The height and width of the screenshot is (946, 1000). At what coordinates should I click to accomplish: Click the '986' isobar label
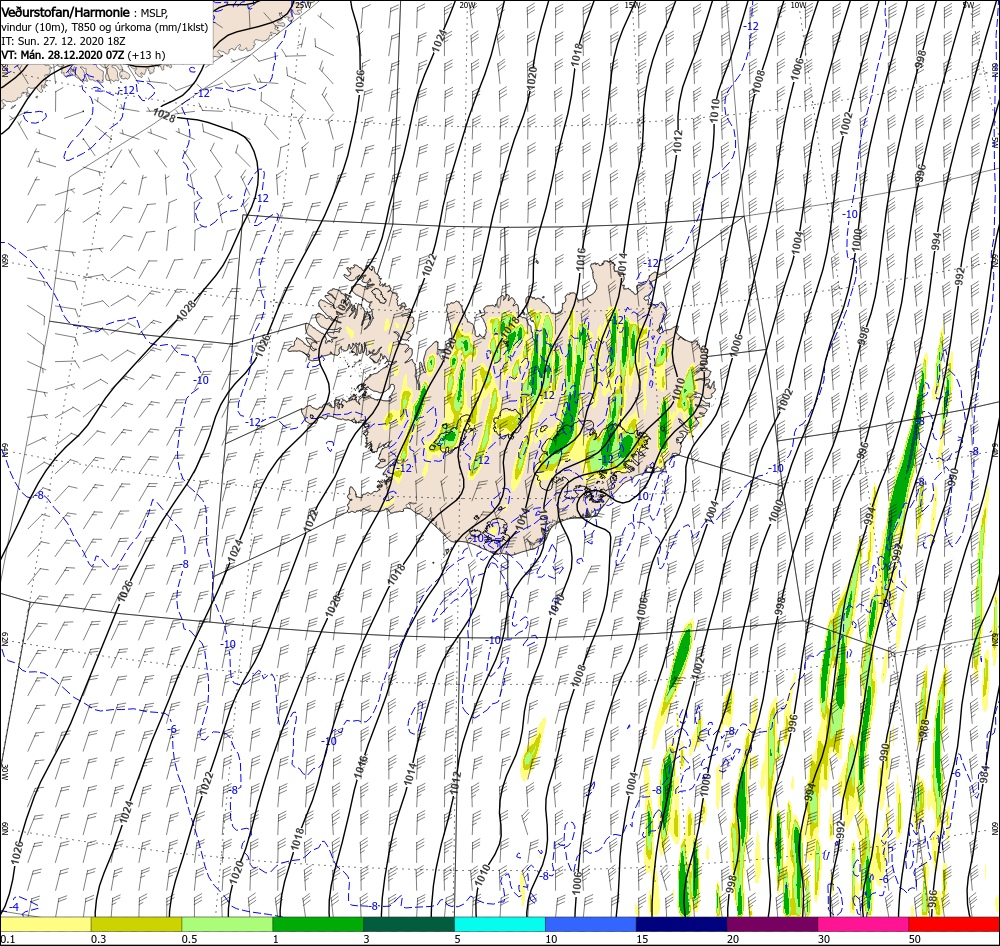pyautogui.click(x=933, y=898)
